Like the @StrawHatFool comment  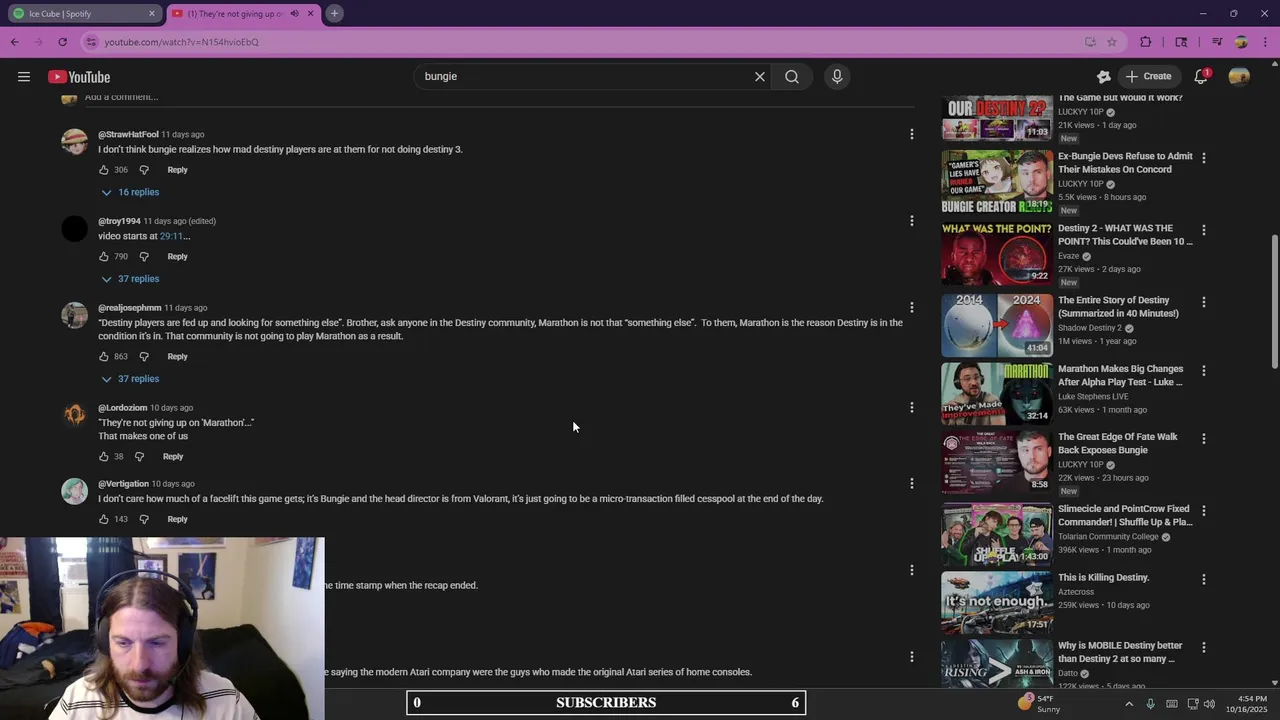point(104,170)
